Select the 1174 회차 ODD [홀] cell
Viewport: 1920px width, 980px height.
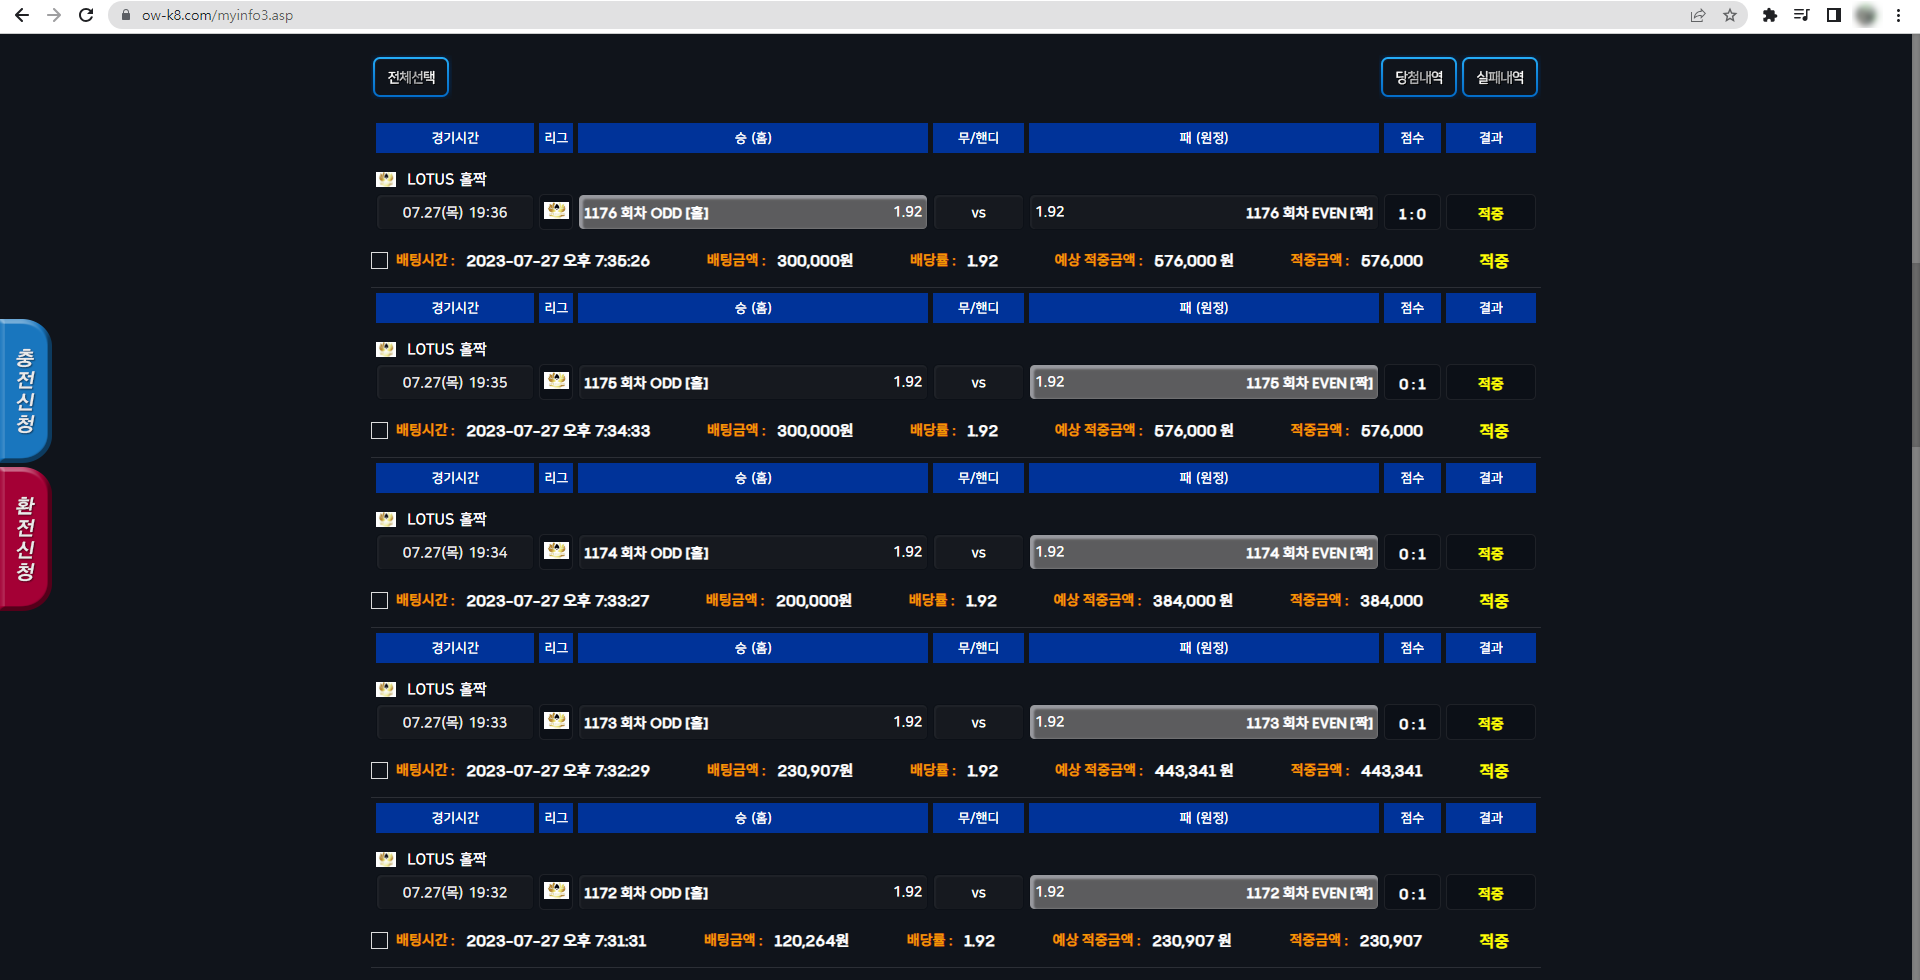coord(753,552)
